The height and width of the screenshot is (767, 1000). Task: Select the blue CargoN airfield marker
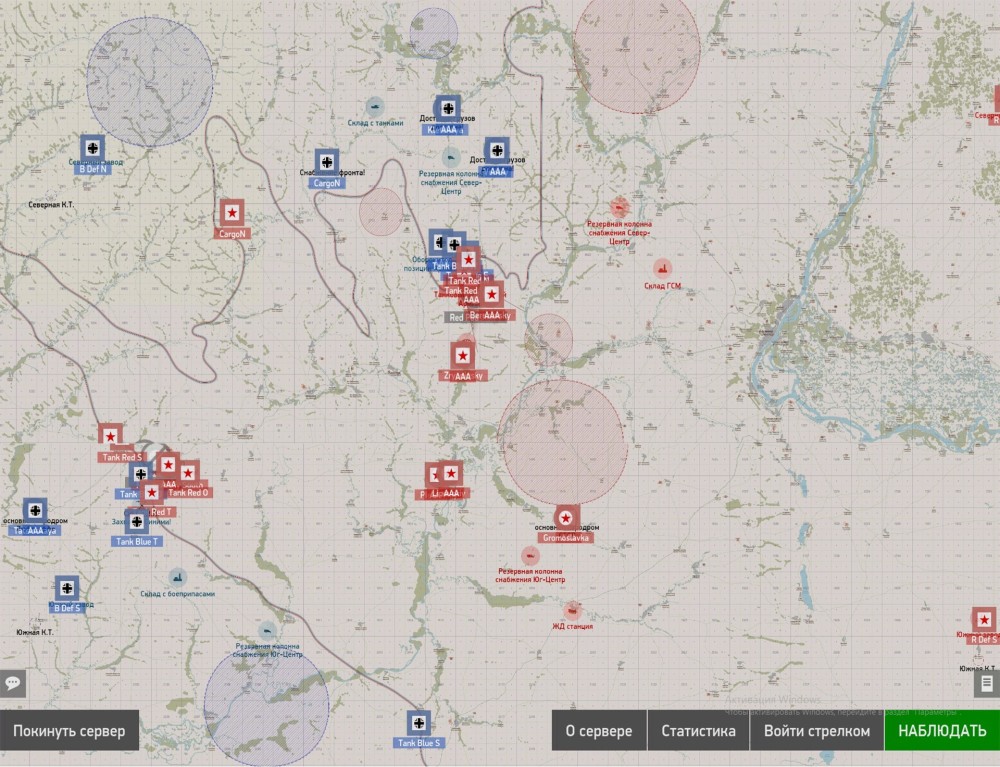coord(327,162)
